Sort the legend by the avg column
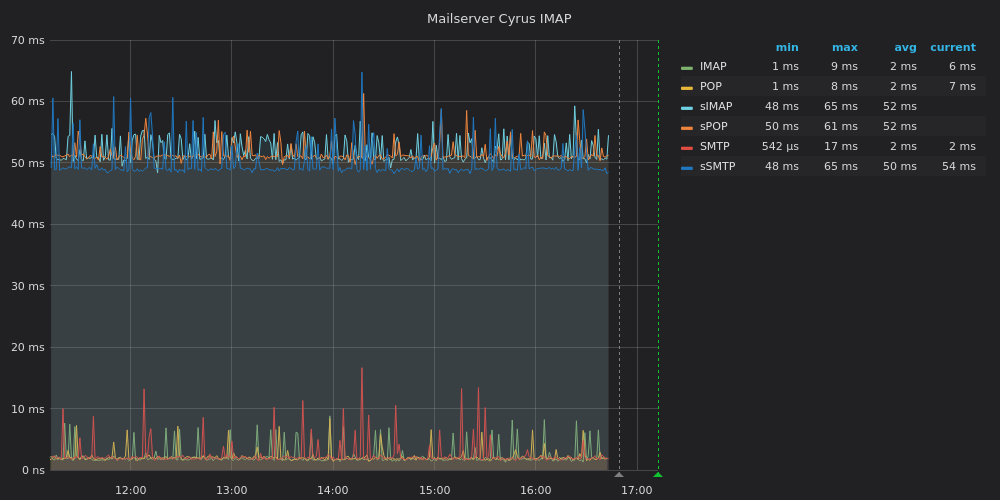This screenshot has width=1000, height=500. 905,47
